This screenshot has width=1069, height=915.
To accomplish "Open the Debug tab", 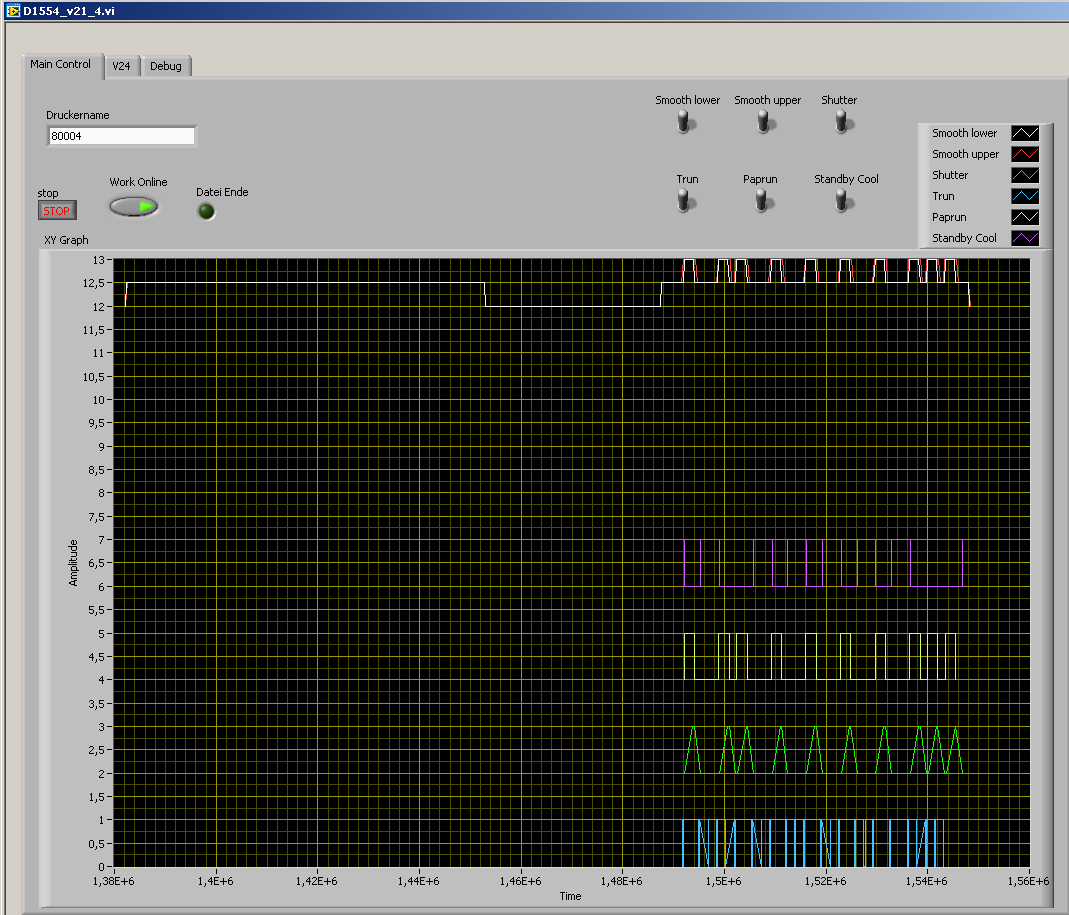I will coord(166,66).
